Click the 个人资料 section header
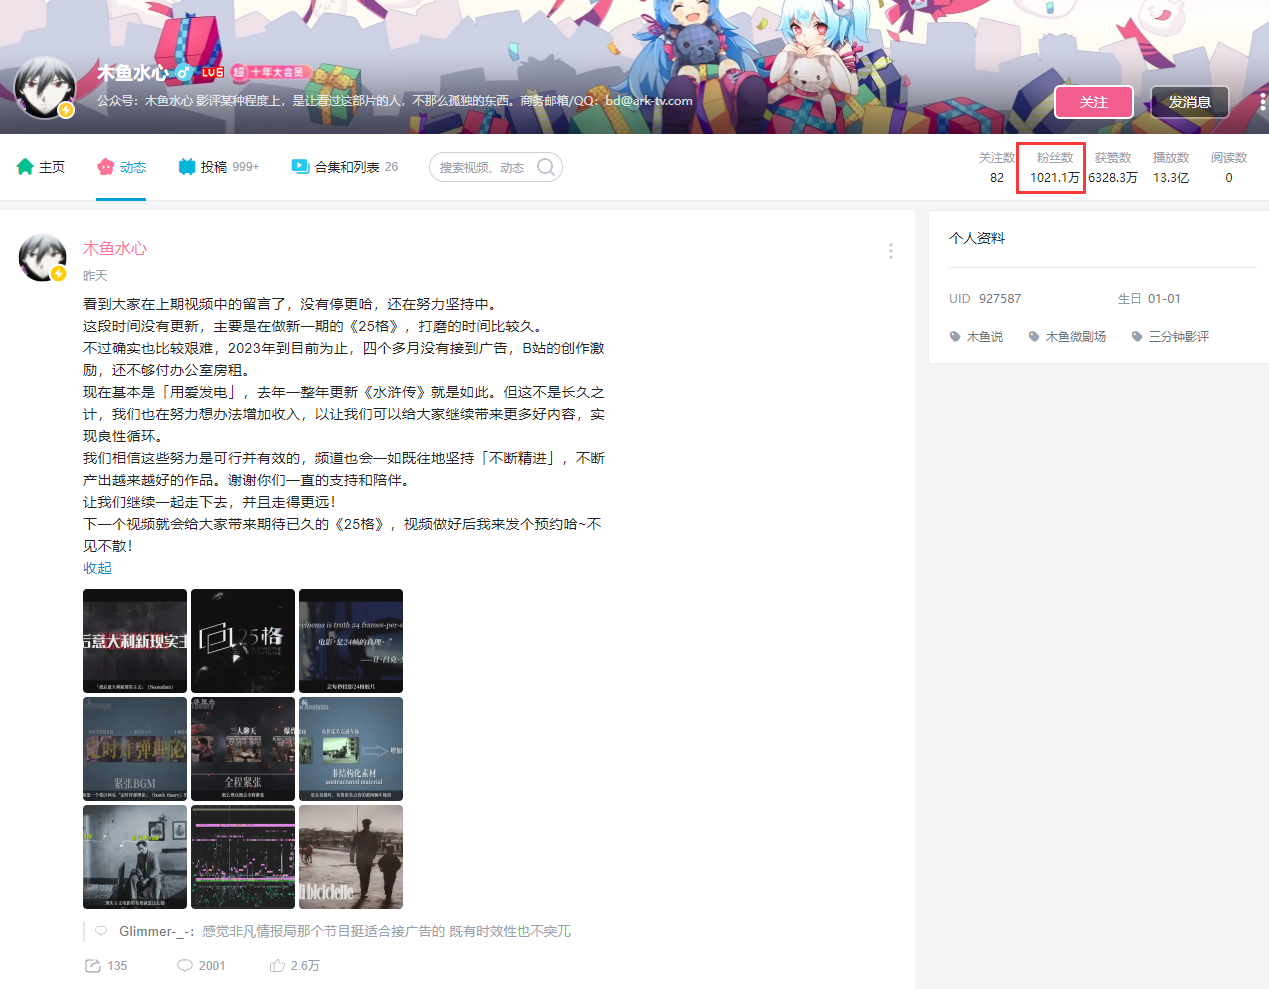1269x989 pixels. pos(977,238)
